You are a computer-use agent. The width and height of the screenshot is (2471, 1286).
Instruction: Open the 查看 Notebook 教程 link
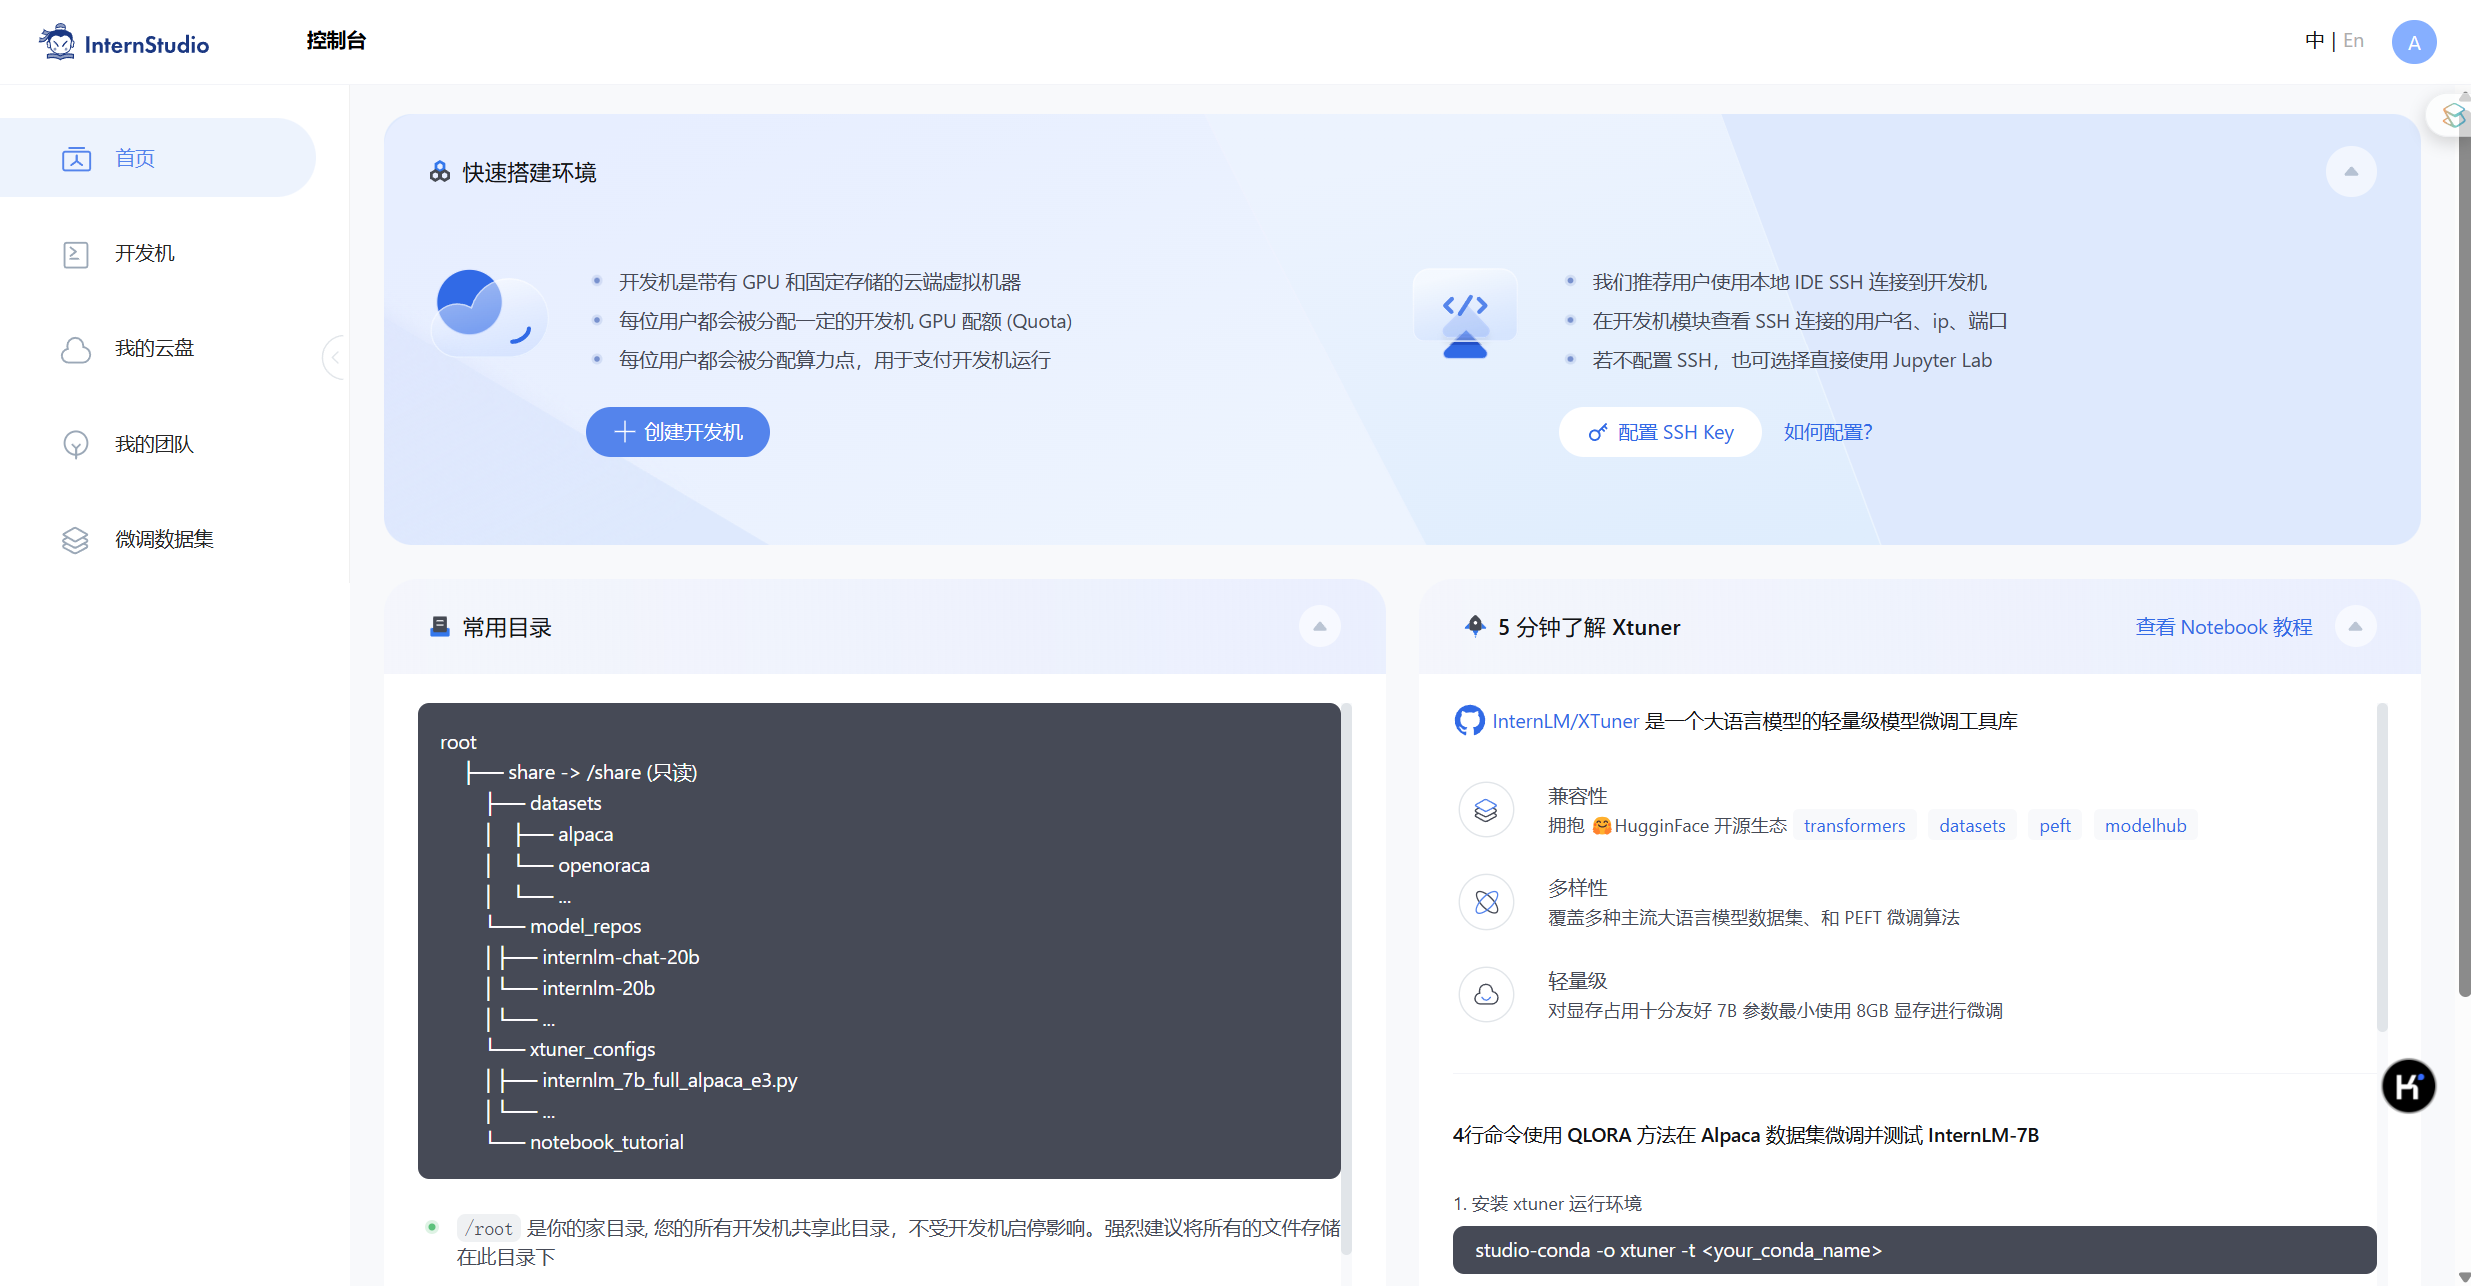click(2224, 627)
